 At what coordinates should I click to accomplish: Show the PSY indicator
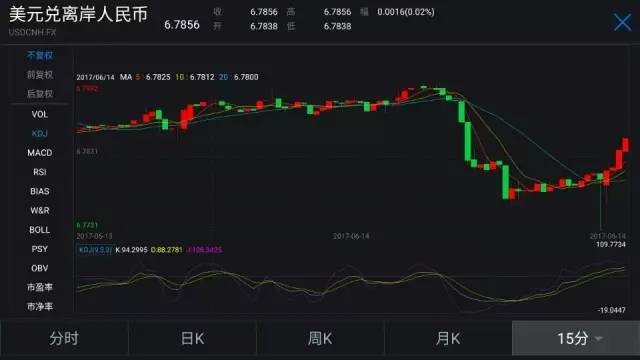pyautogui.click(x=40, y=249)
